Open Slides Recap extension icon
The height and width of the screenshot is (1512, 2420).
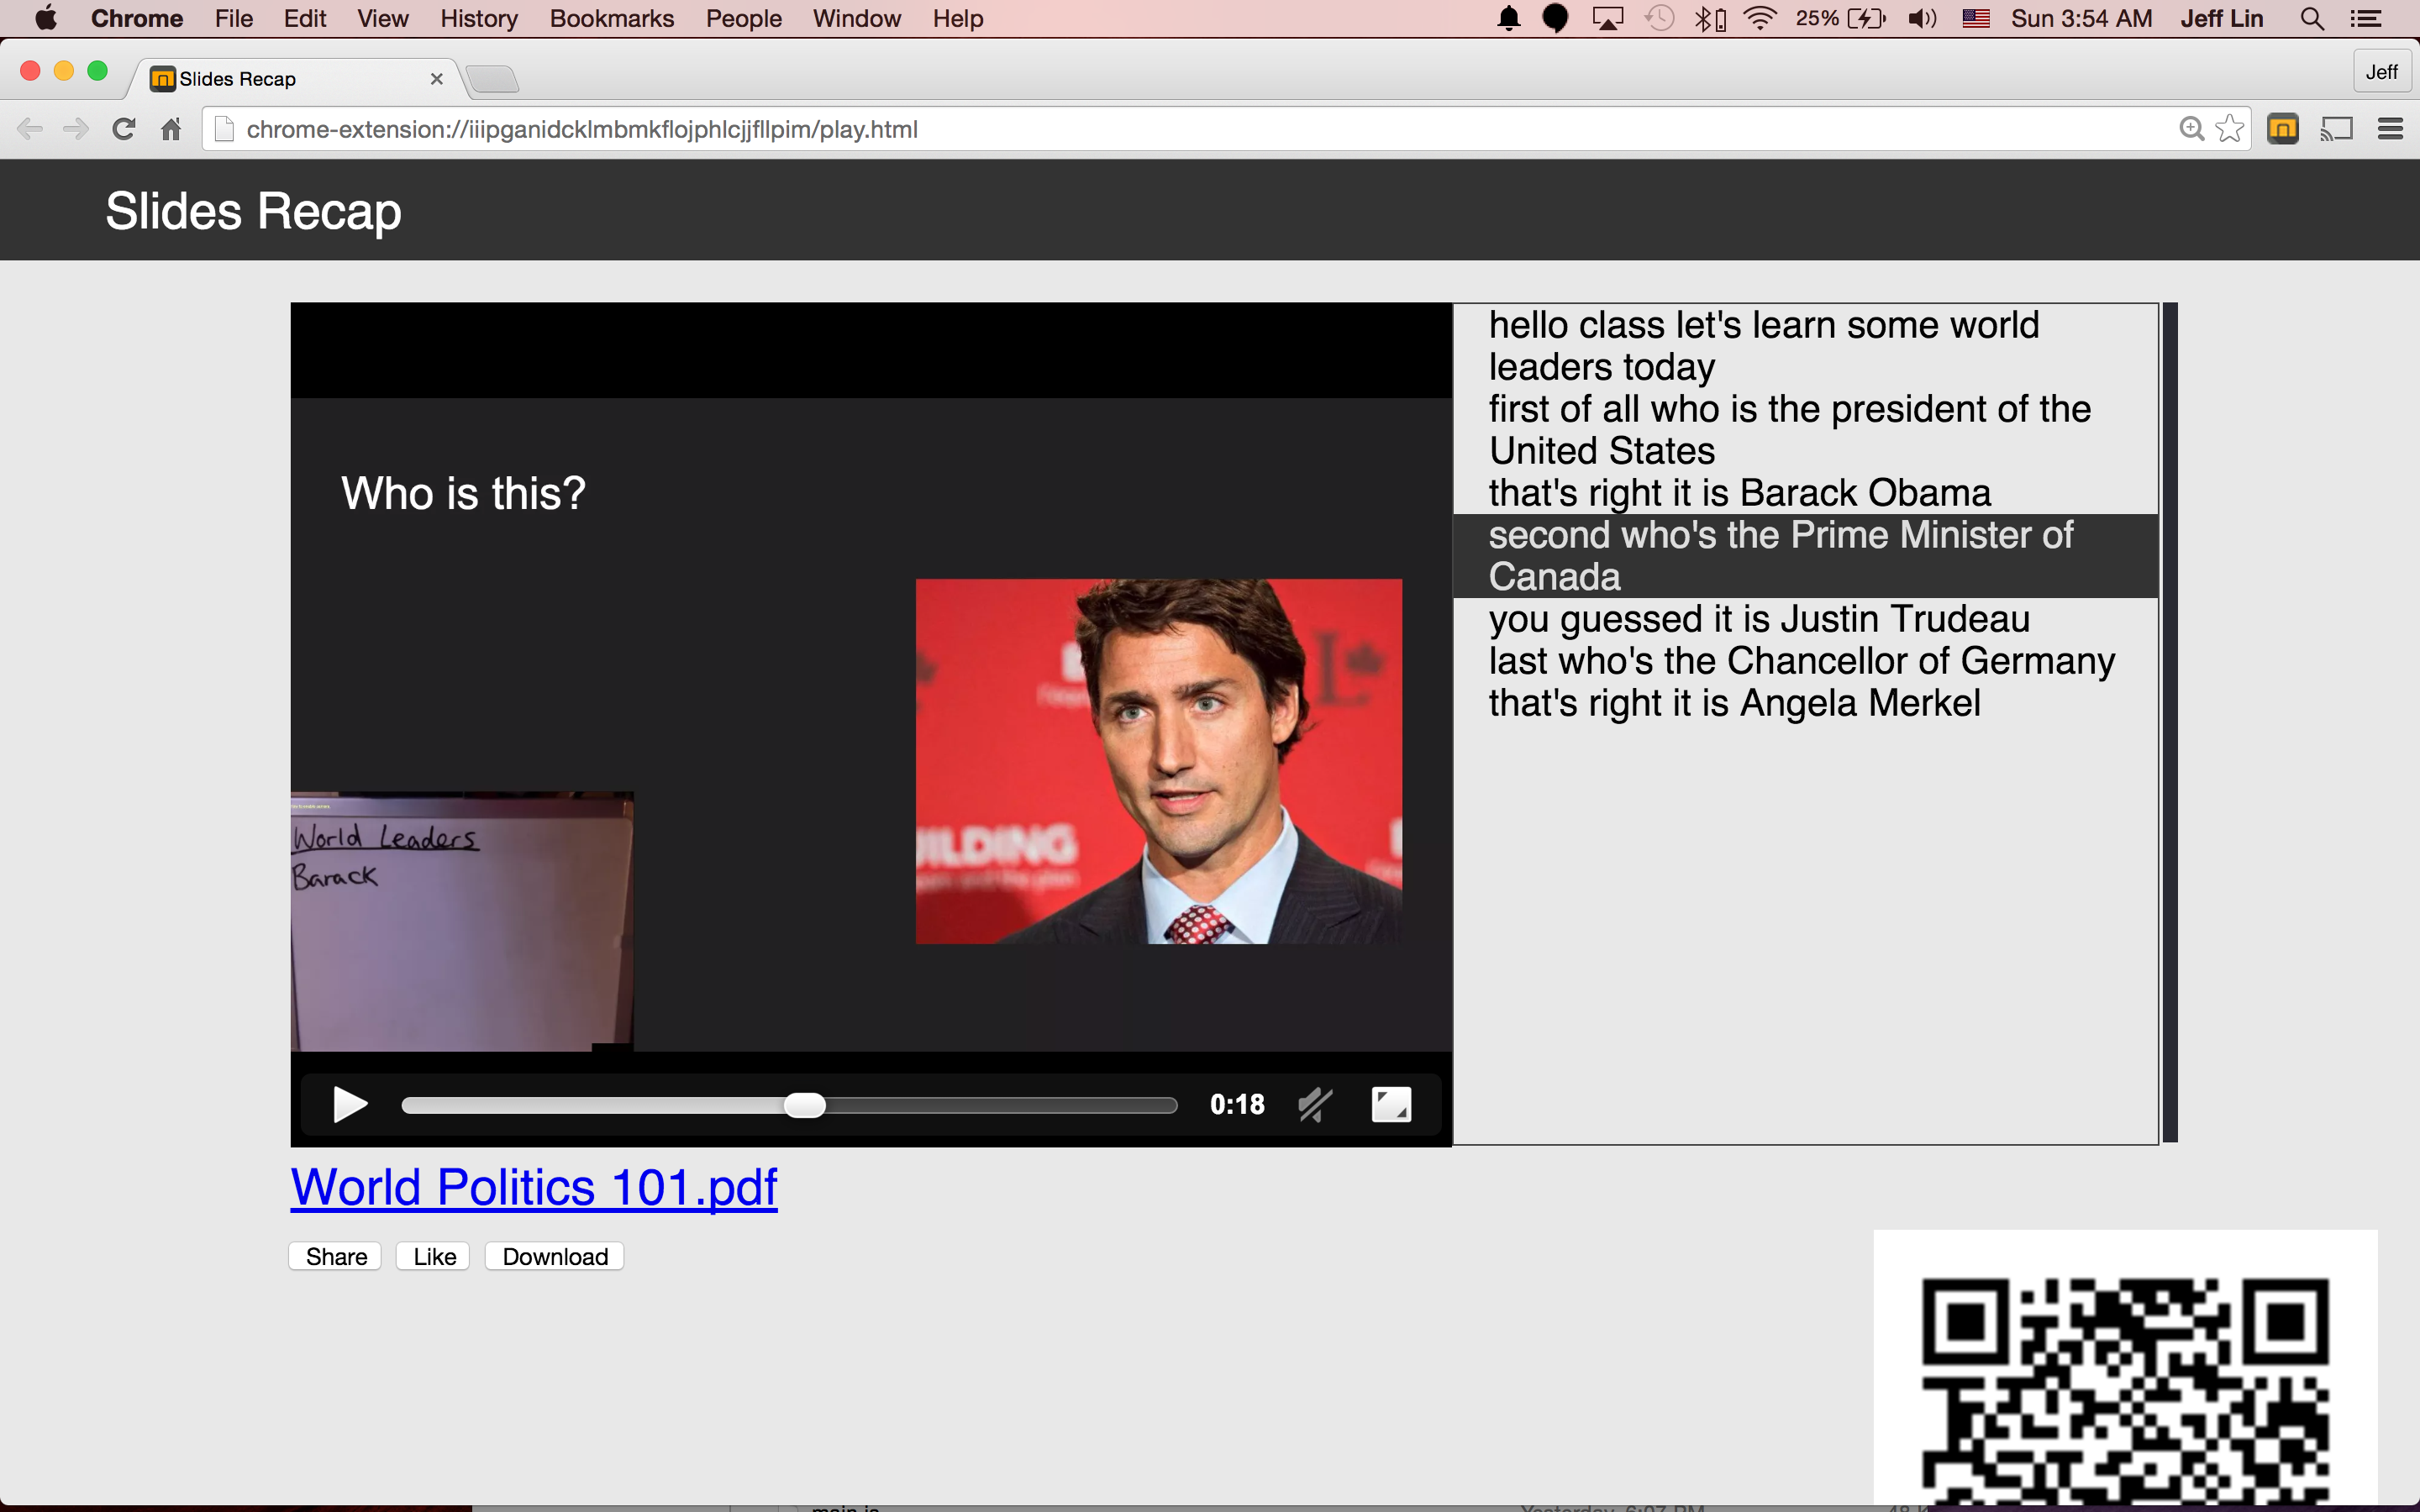click(2282, 129)
